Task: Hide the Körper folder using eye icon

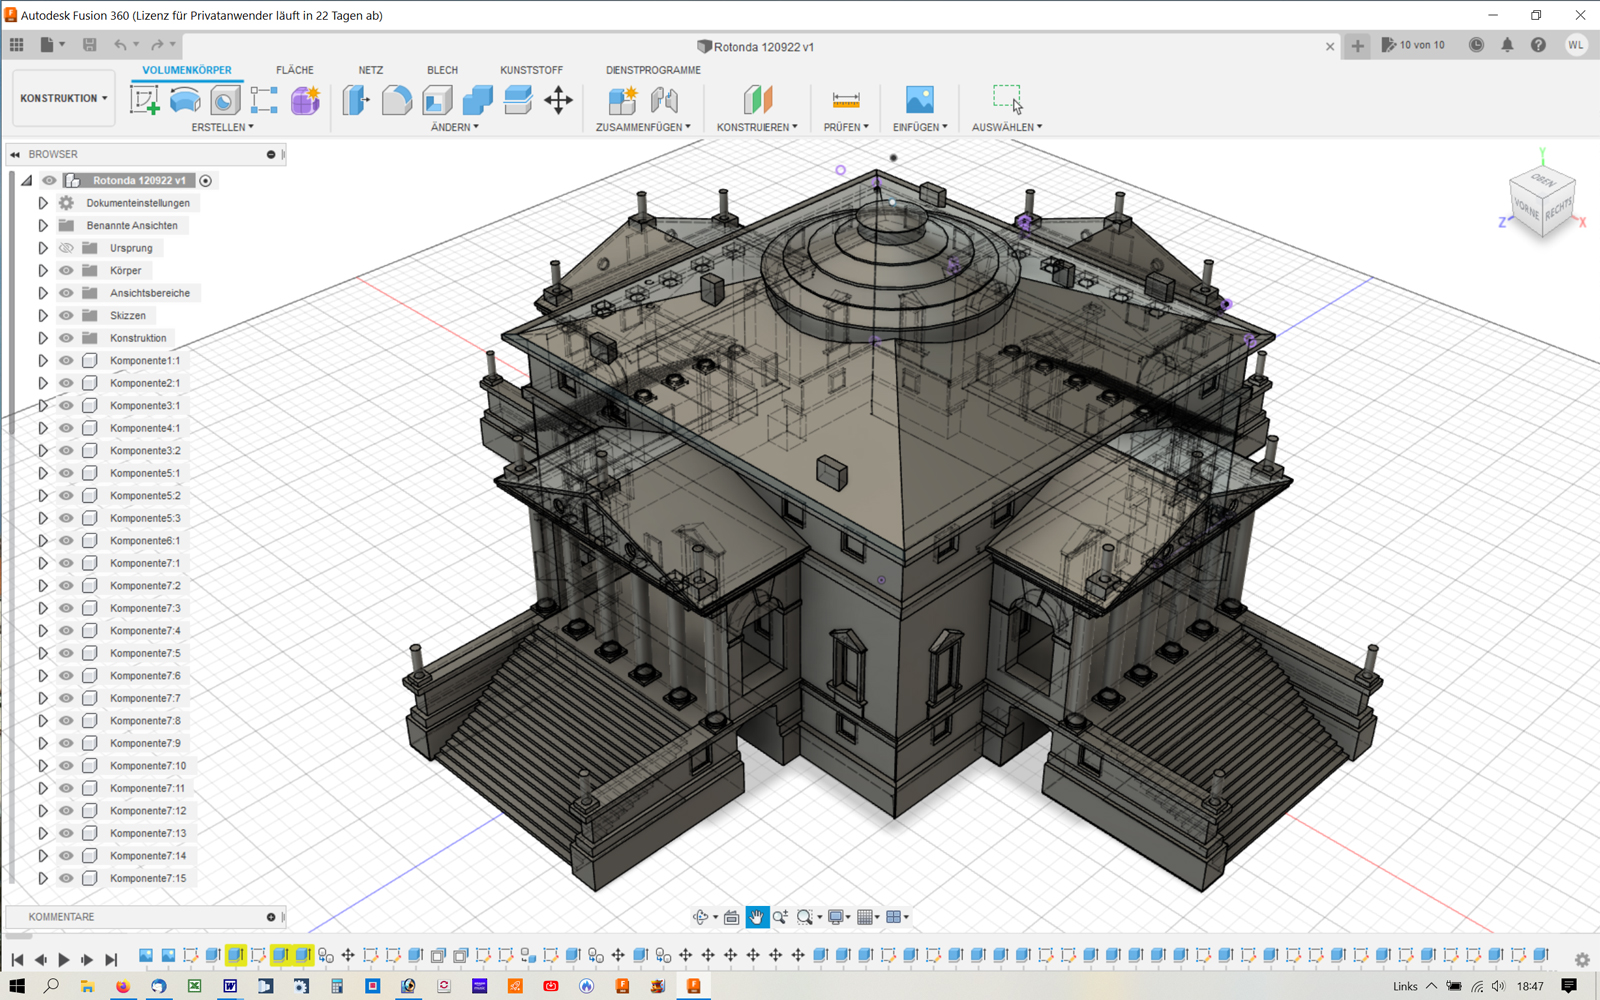Action: [x=66, y=271]
